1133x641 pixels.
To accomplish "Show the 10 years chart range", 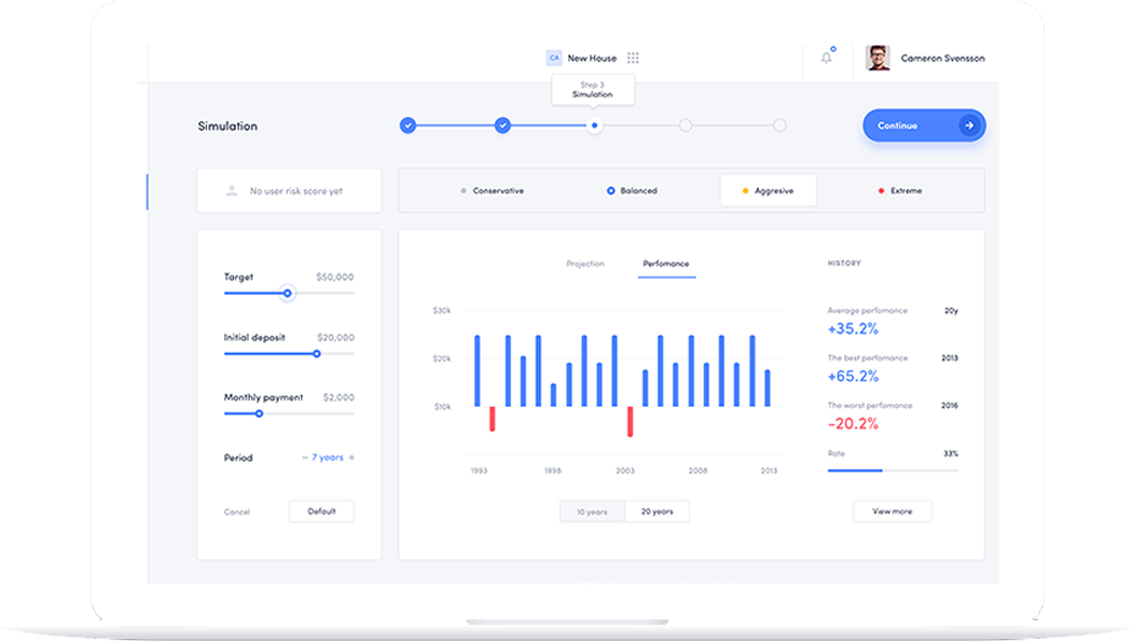I will (592, 512).
